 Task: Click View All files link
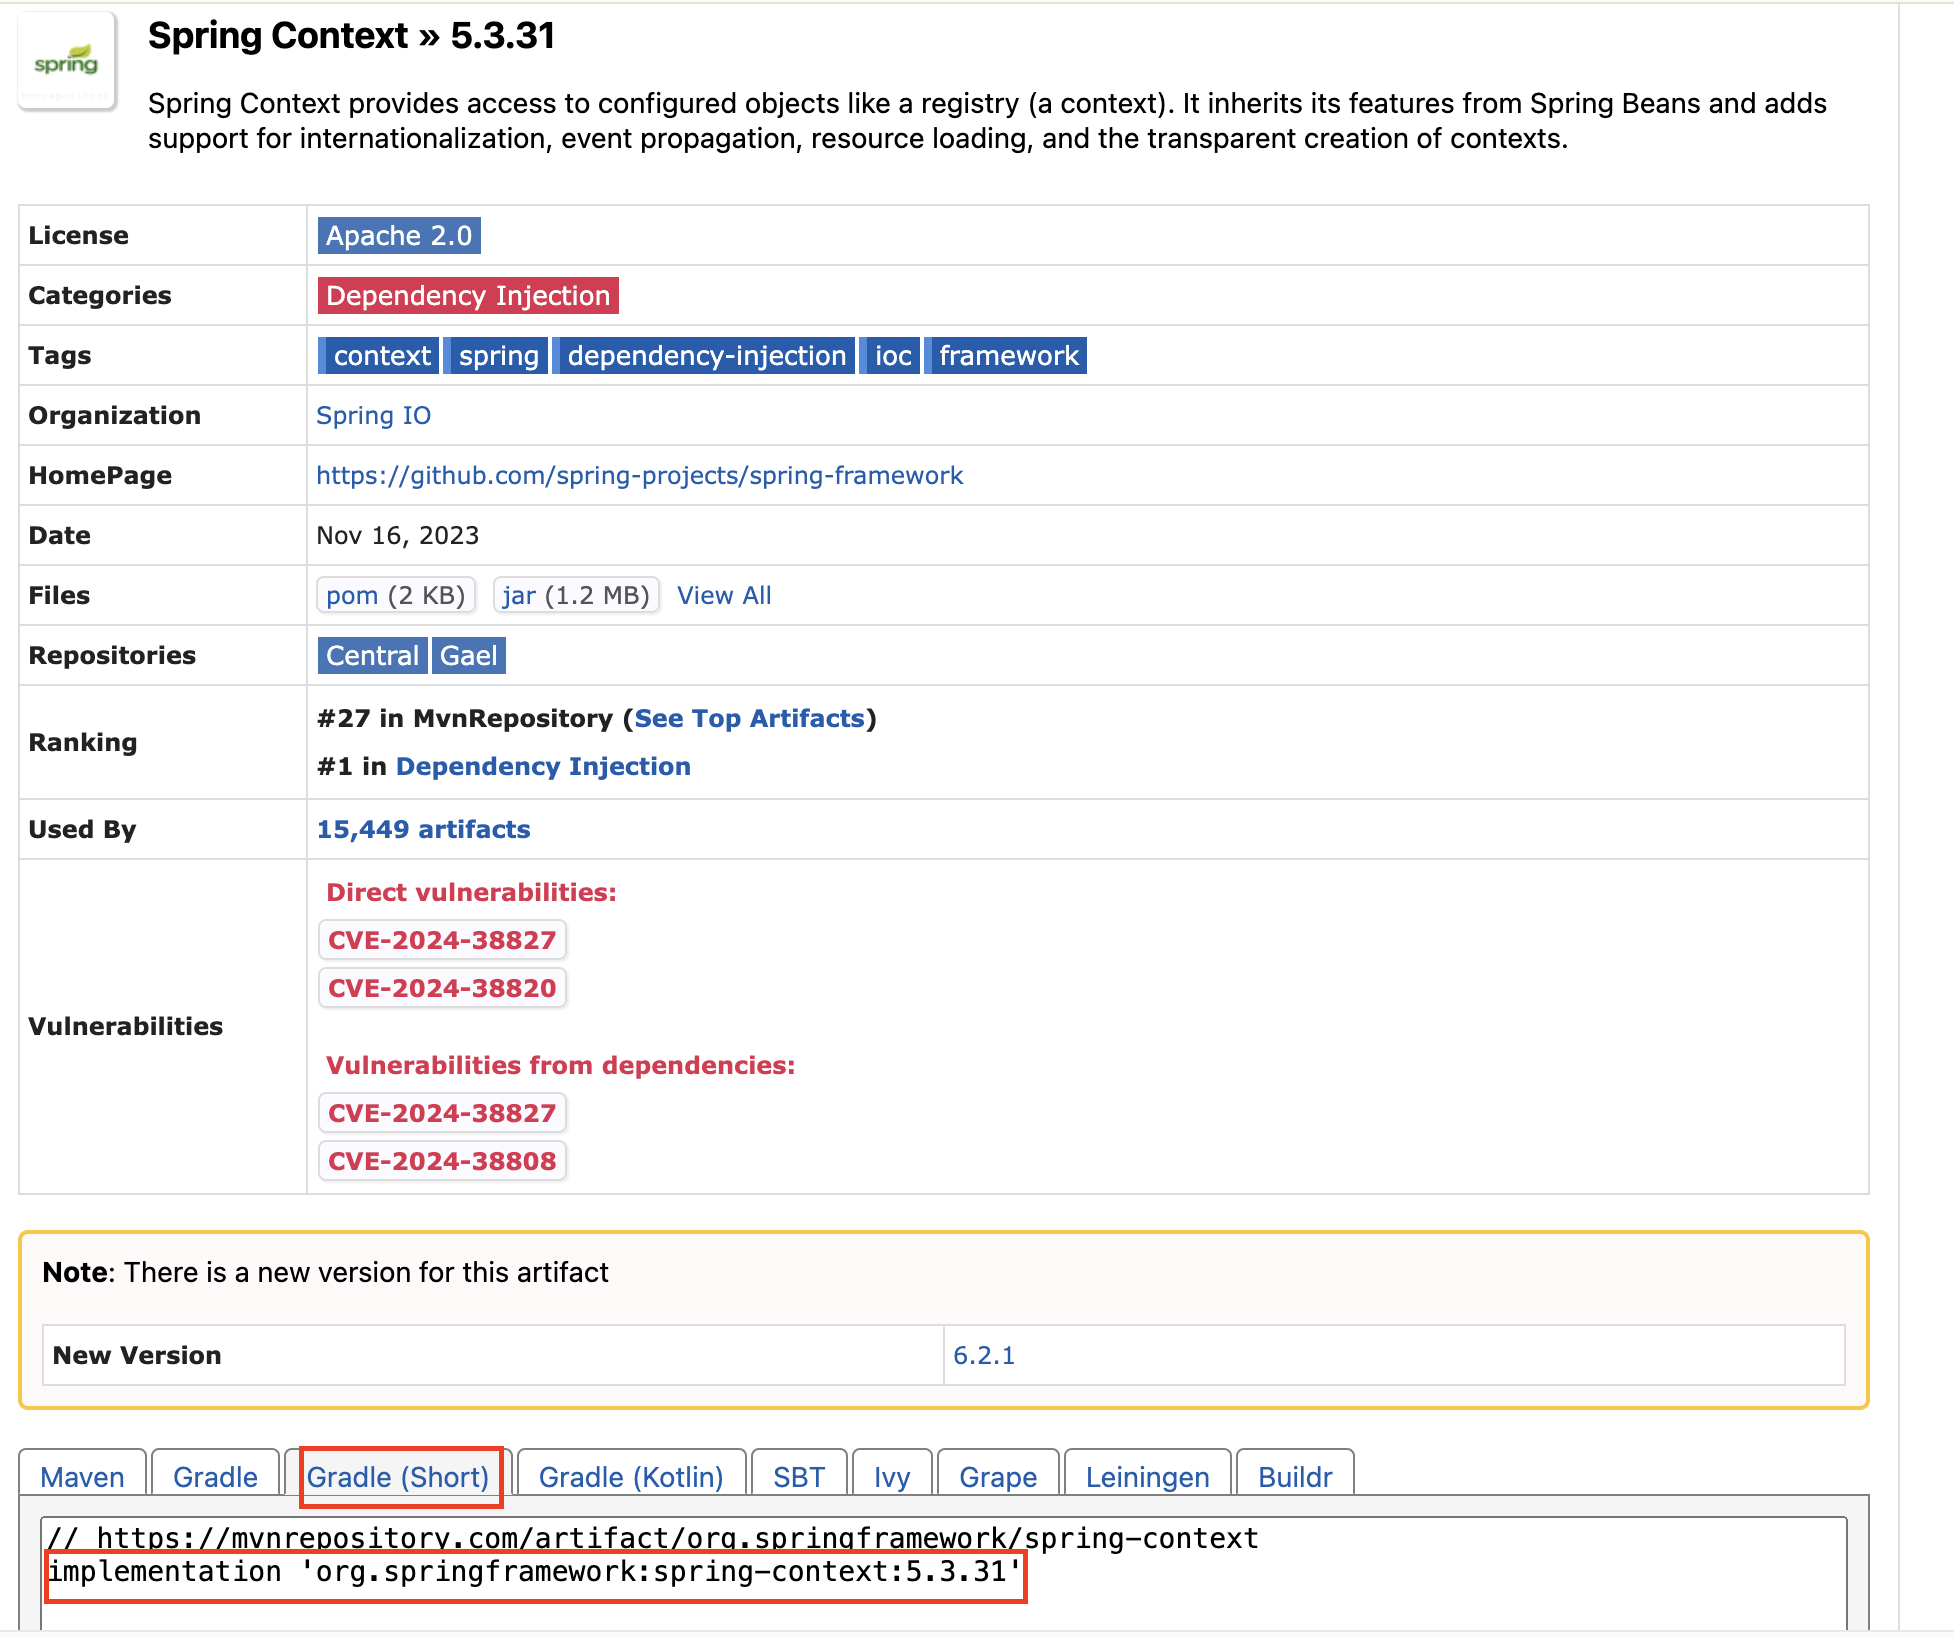pos(724,596)
